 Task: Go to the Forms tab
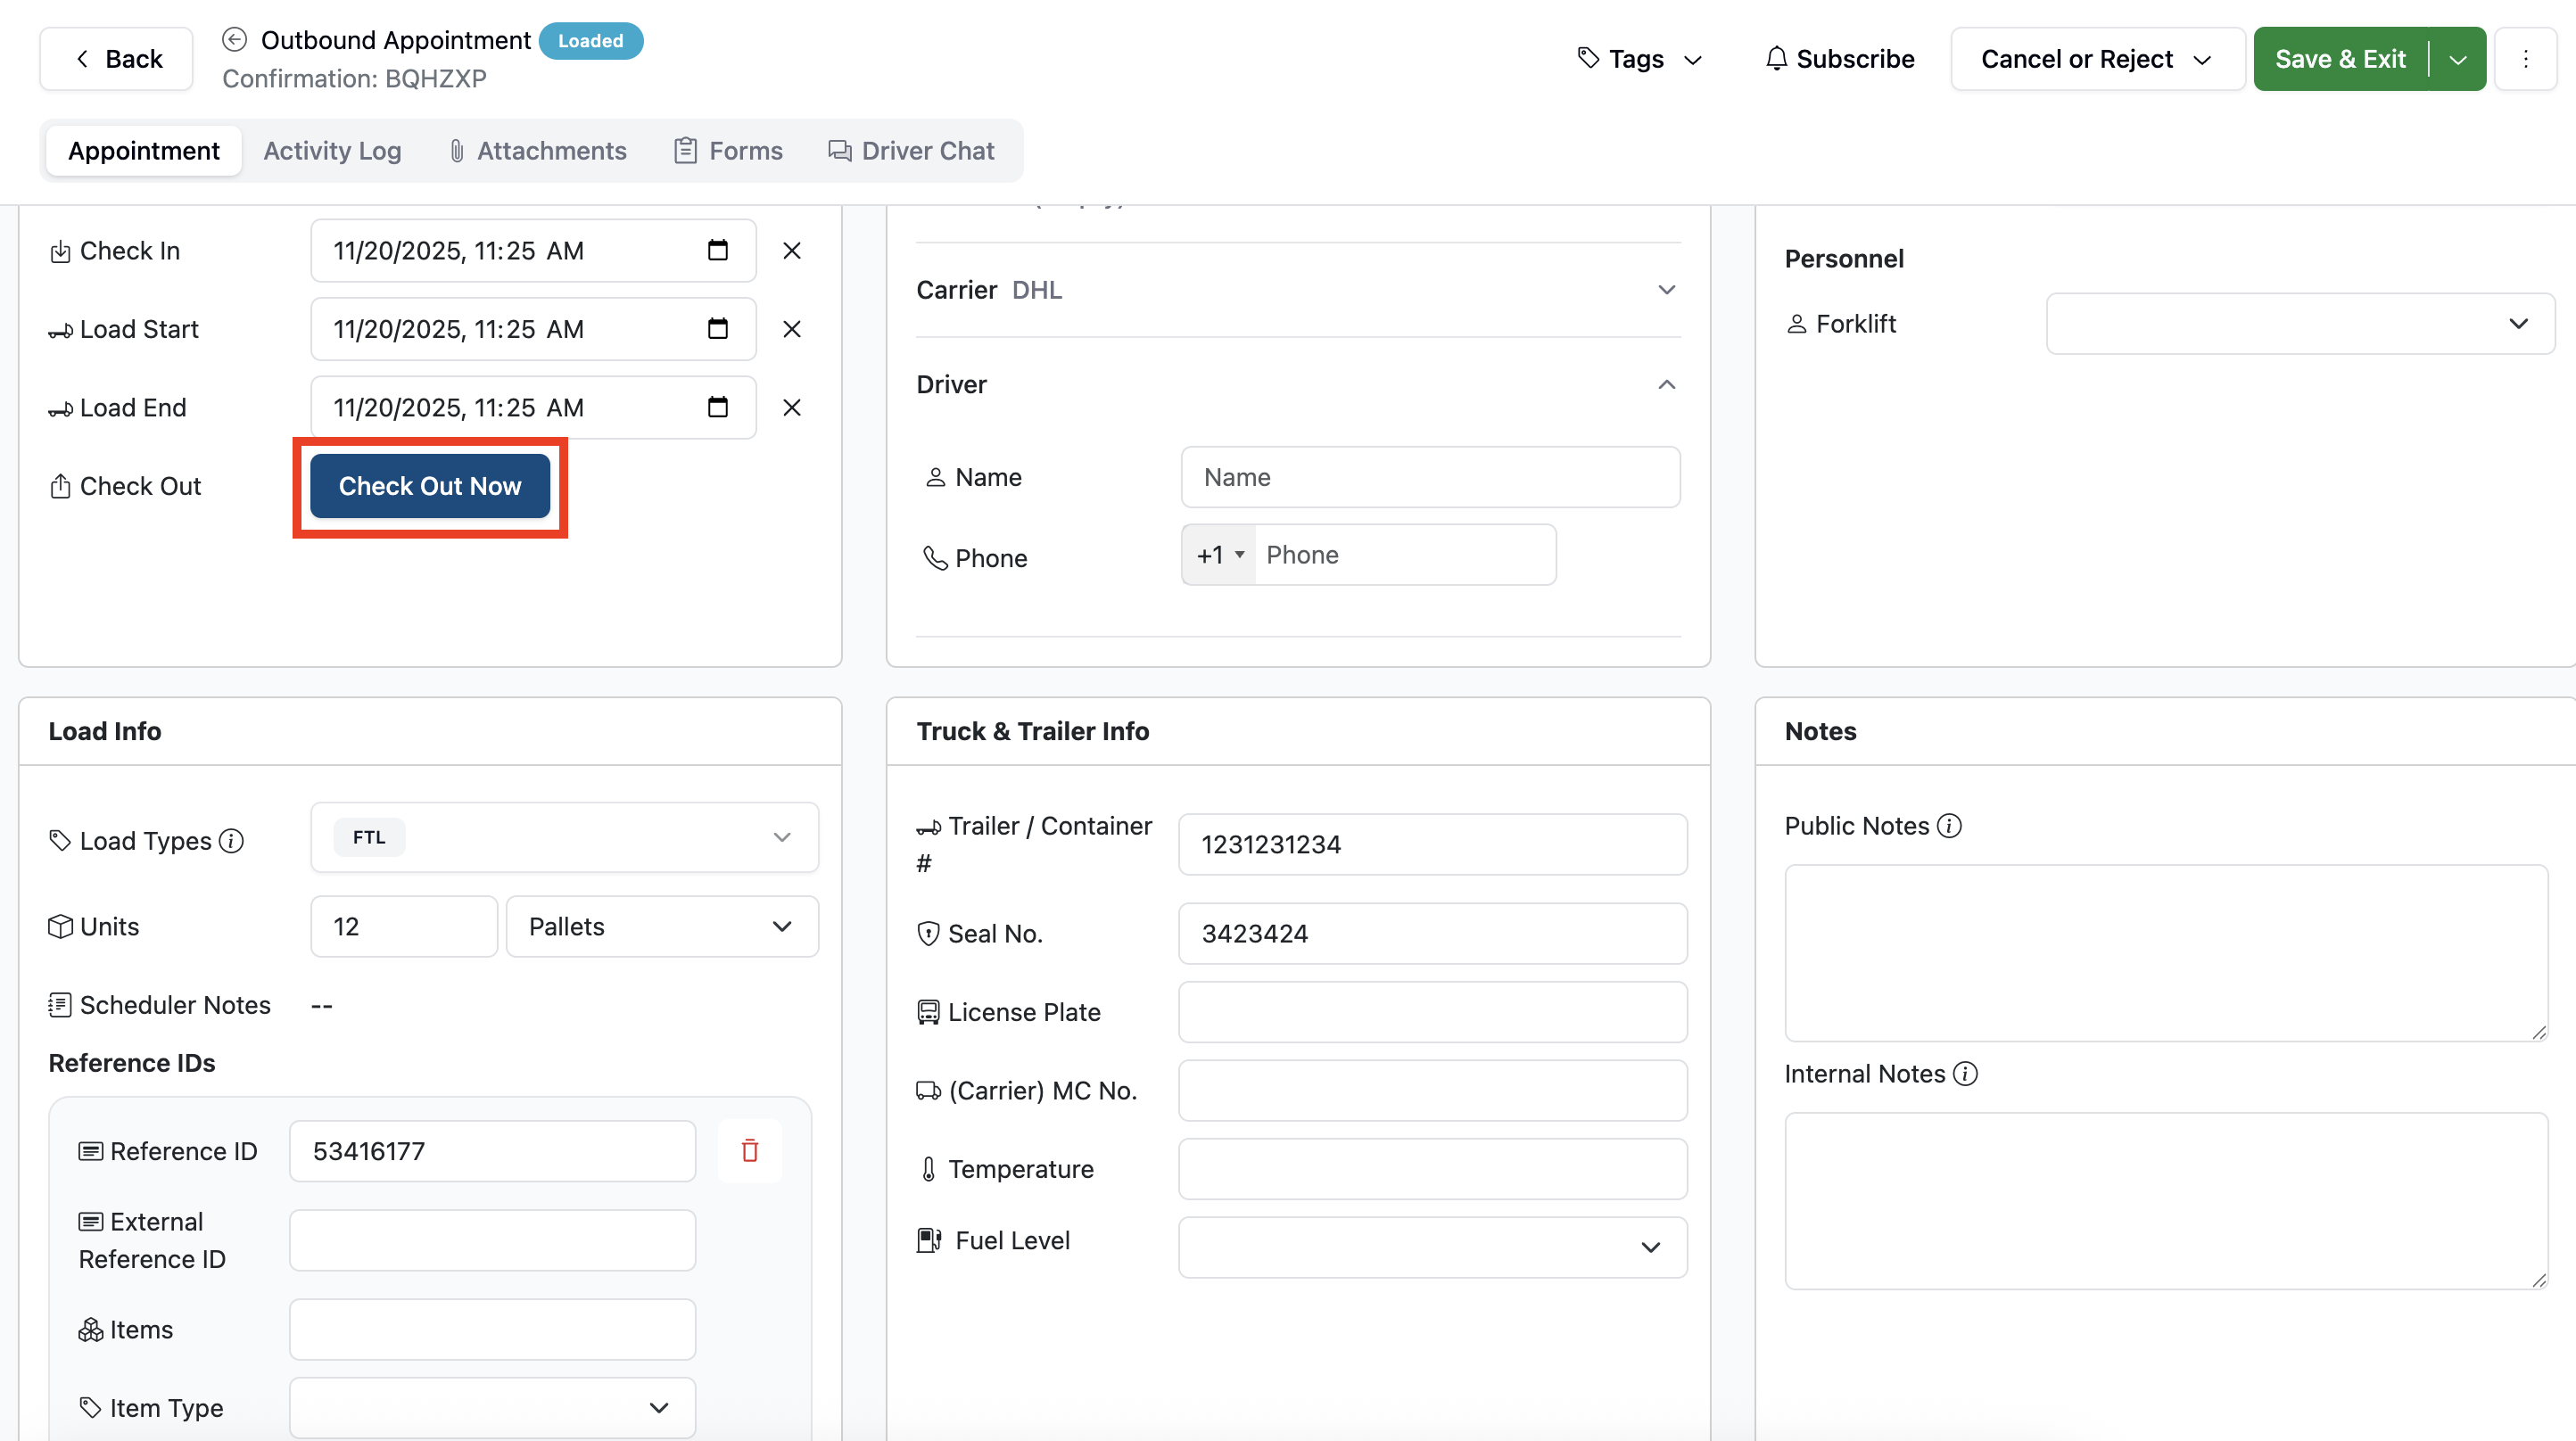(729, 151)
